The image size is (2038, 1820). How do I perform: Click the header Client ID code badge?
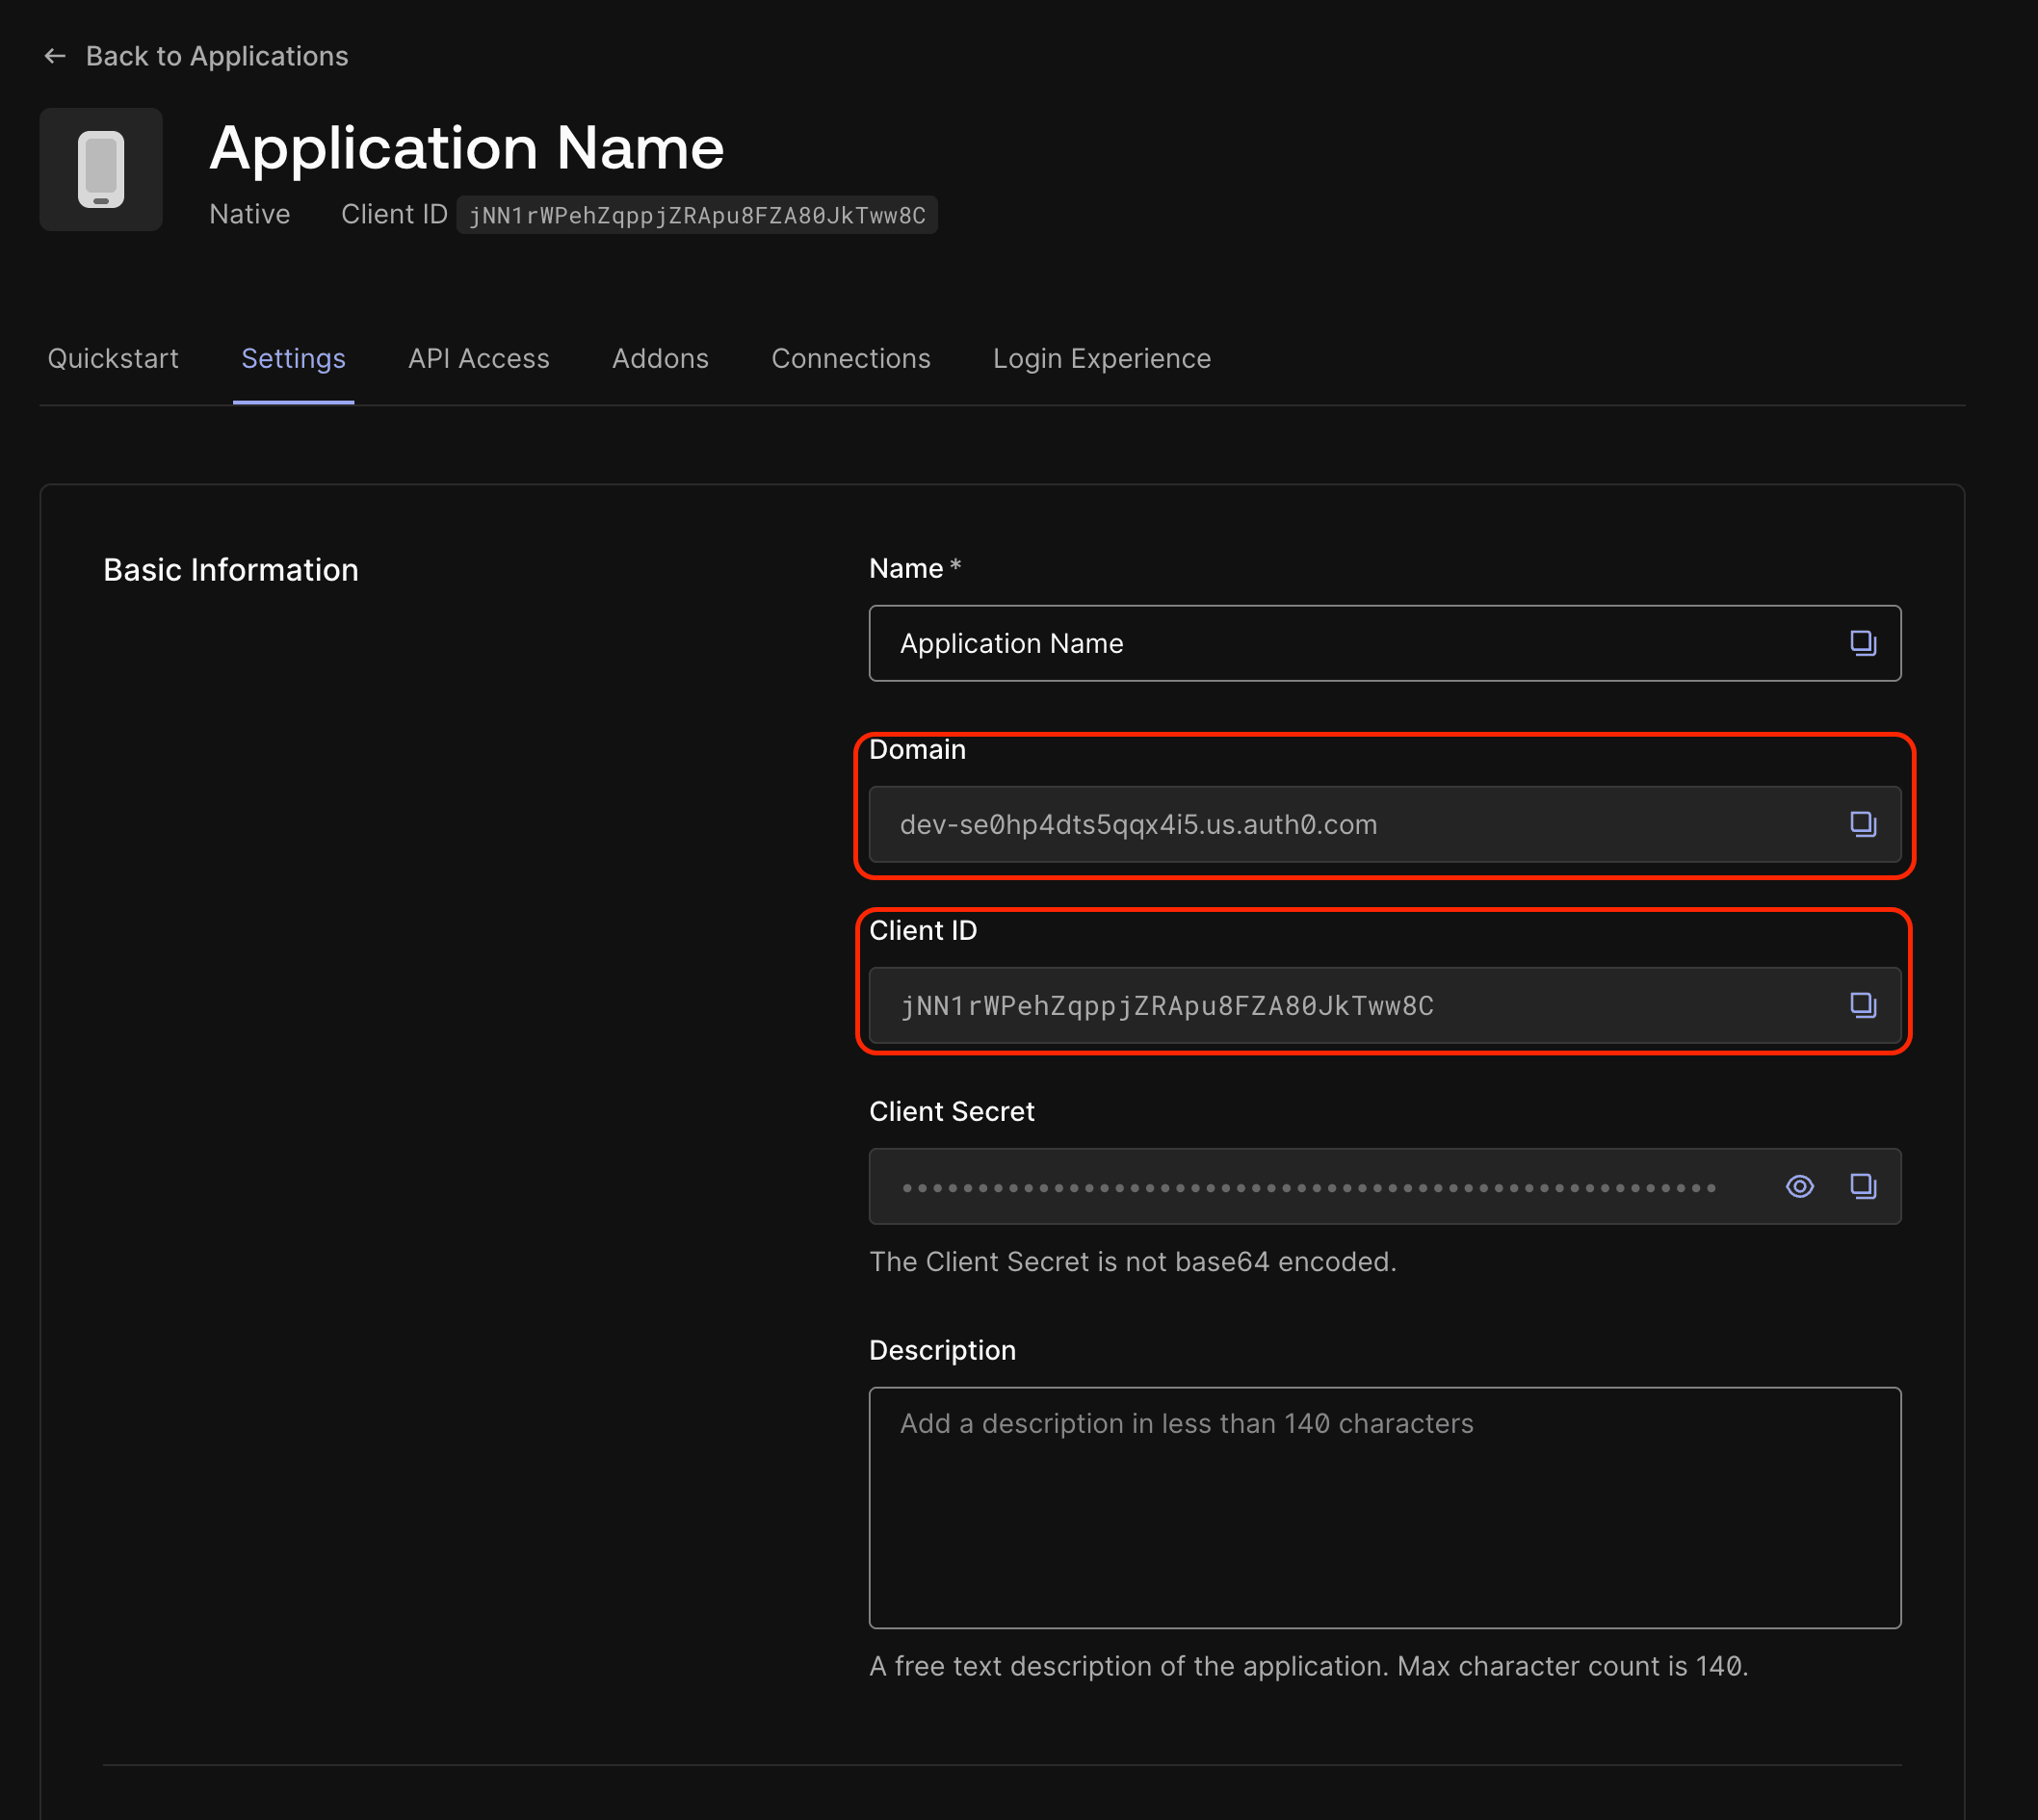click(697, 215)
